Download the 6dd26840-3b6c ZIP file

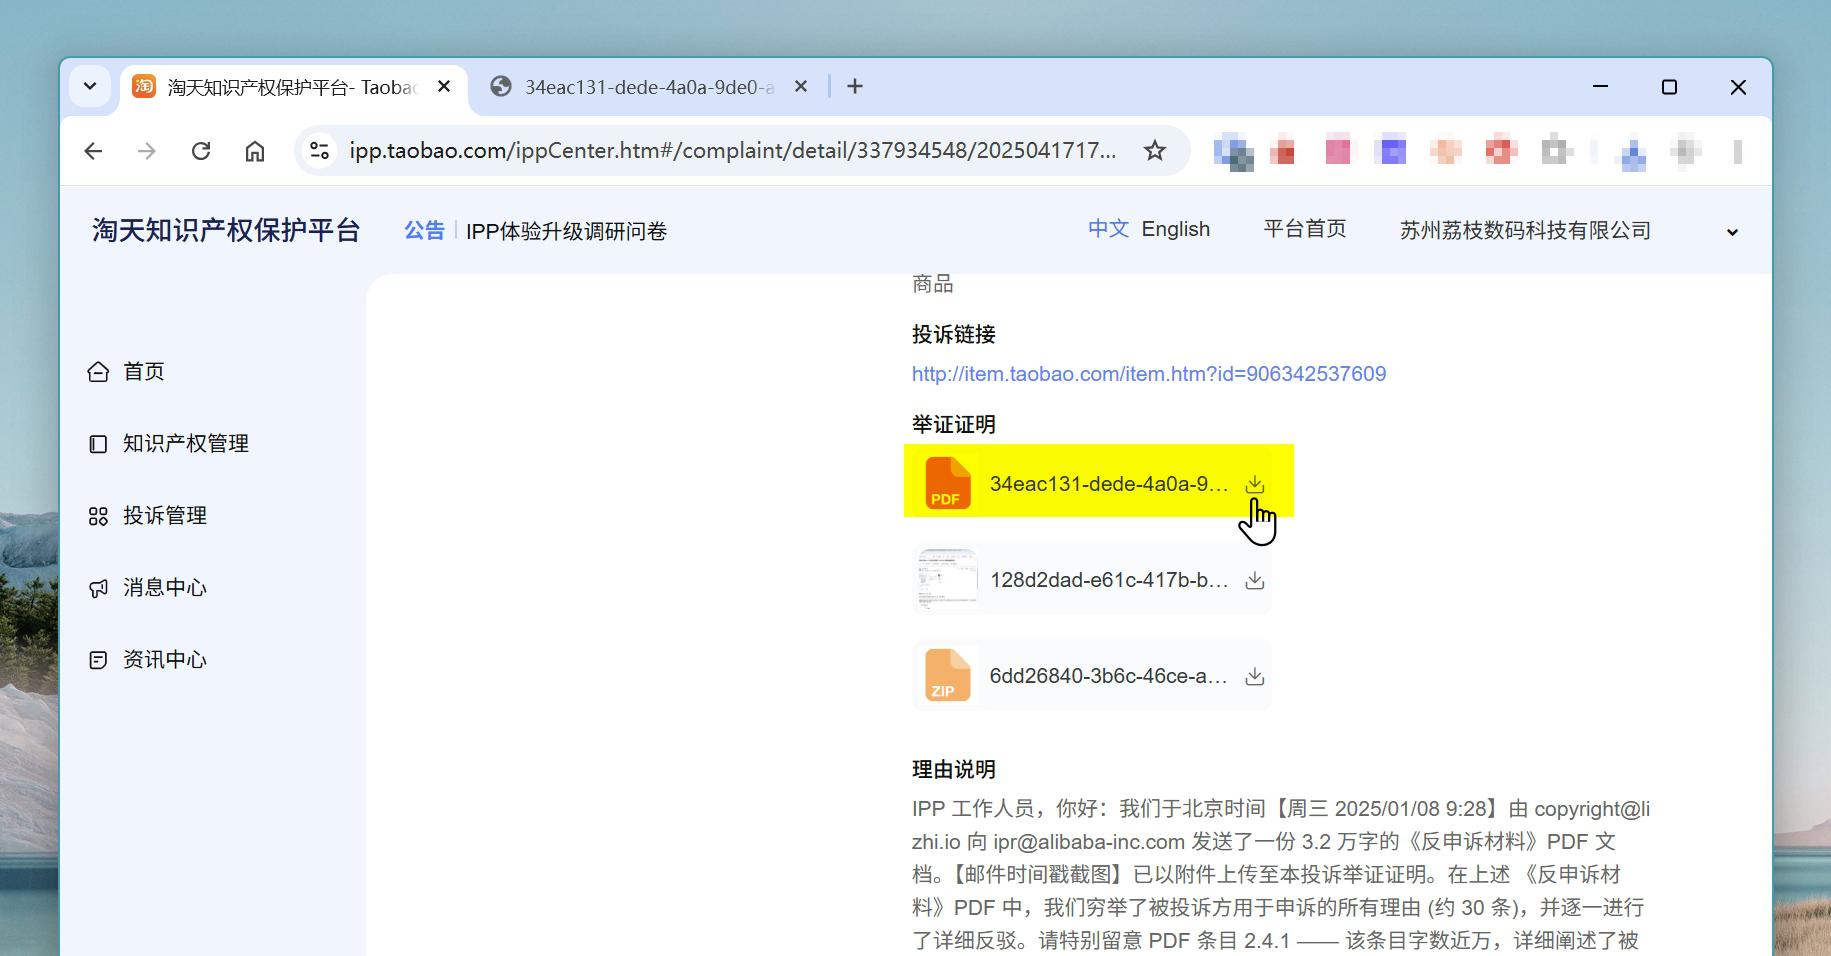1254,677
